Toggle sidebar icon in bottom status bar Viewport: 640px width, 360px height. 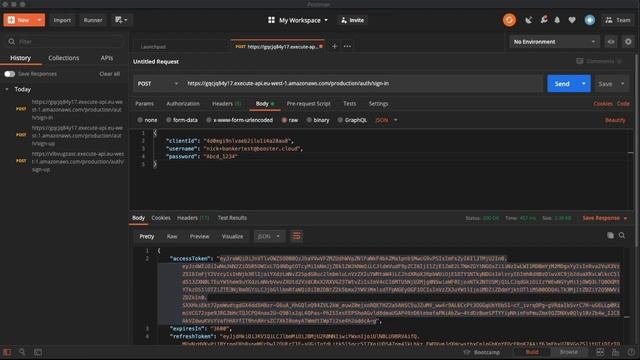point(7,352)
